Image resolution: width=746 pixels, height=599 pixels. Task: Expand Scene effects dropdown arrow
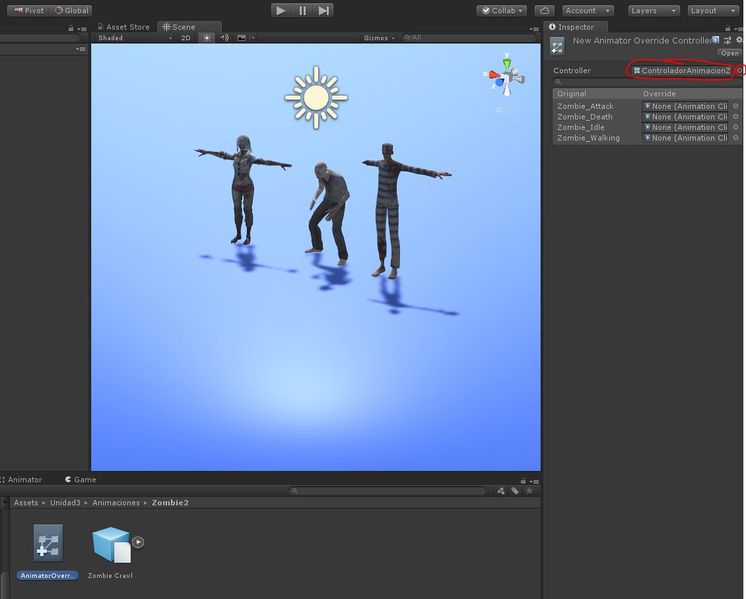pyautogui.click(x=253, y=38)
